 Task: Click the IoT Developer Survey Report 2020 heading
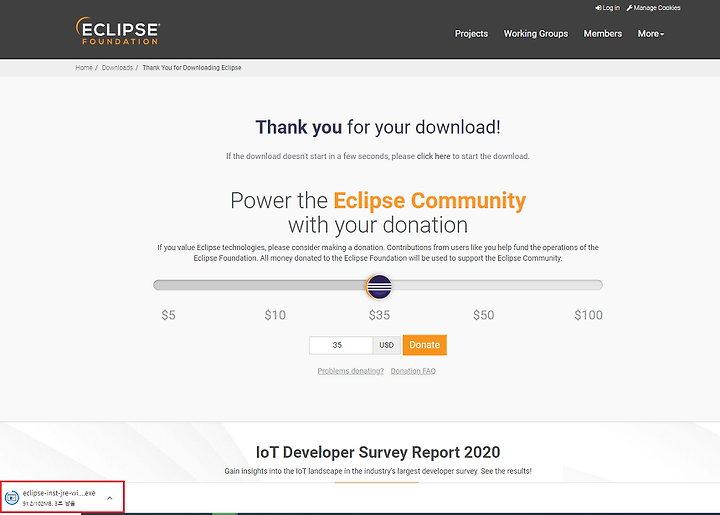click(377, 452)
